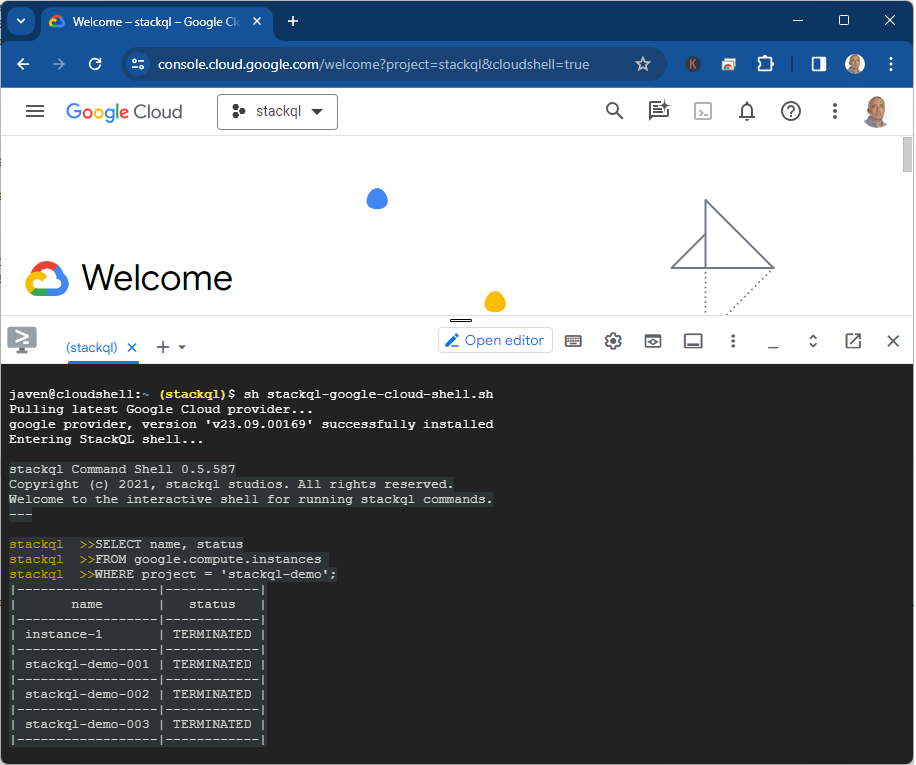Screen dimensions: 916x765
Task: Click the Open editor button
Action: click(x=495, y=340)
